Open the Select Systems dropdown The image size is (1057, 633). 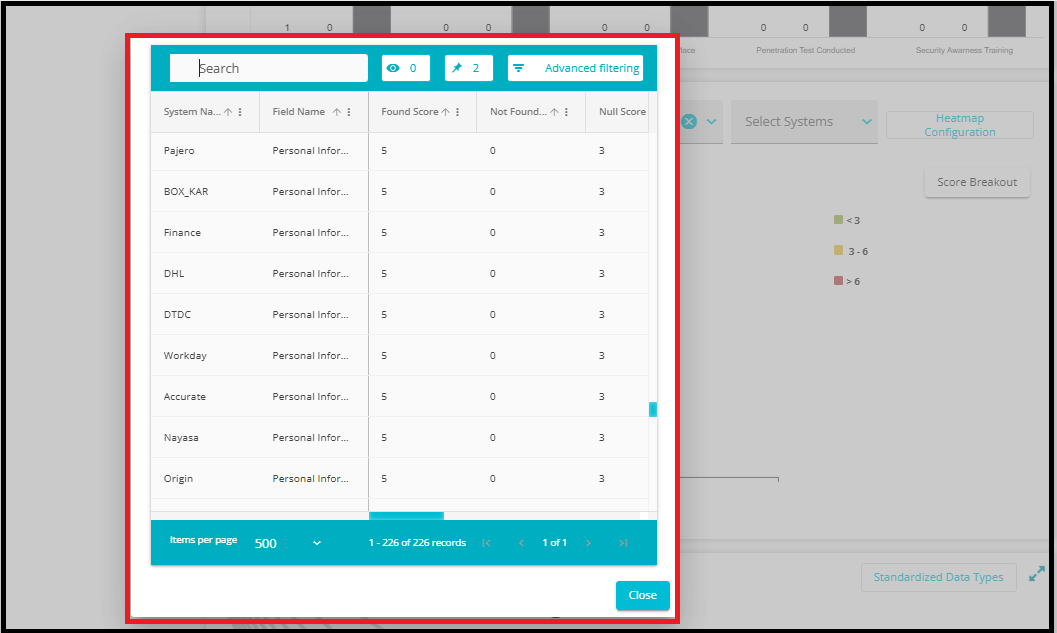(804, 122)
